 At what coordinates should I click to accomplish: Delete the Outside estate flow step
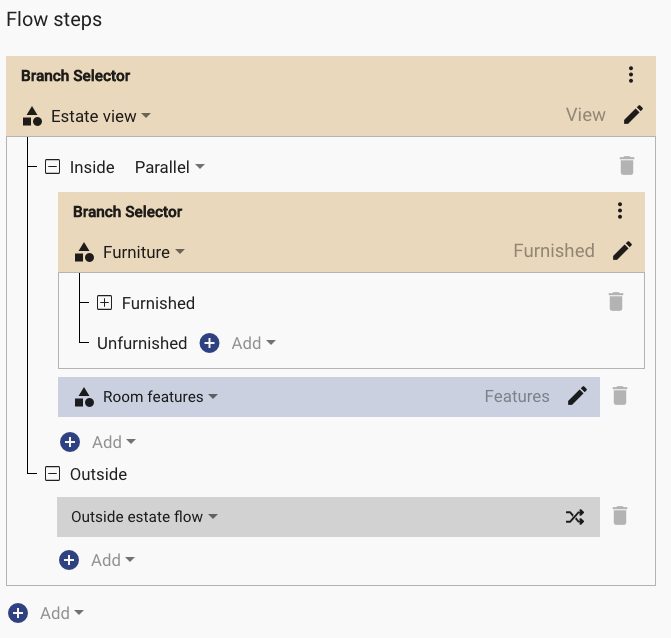tap(620, 516)
